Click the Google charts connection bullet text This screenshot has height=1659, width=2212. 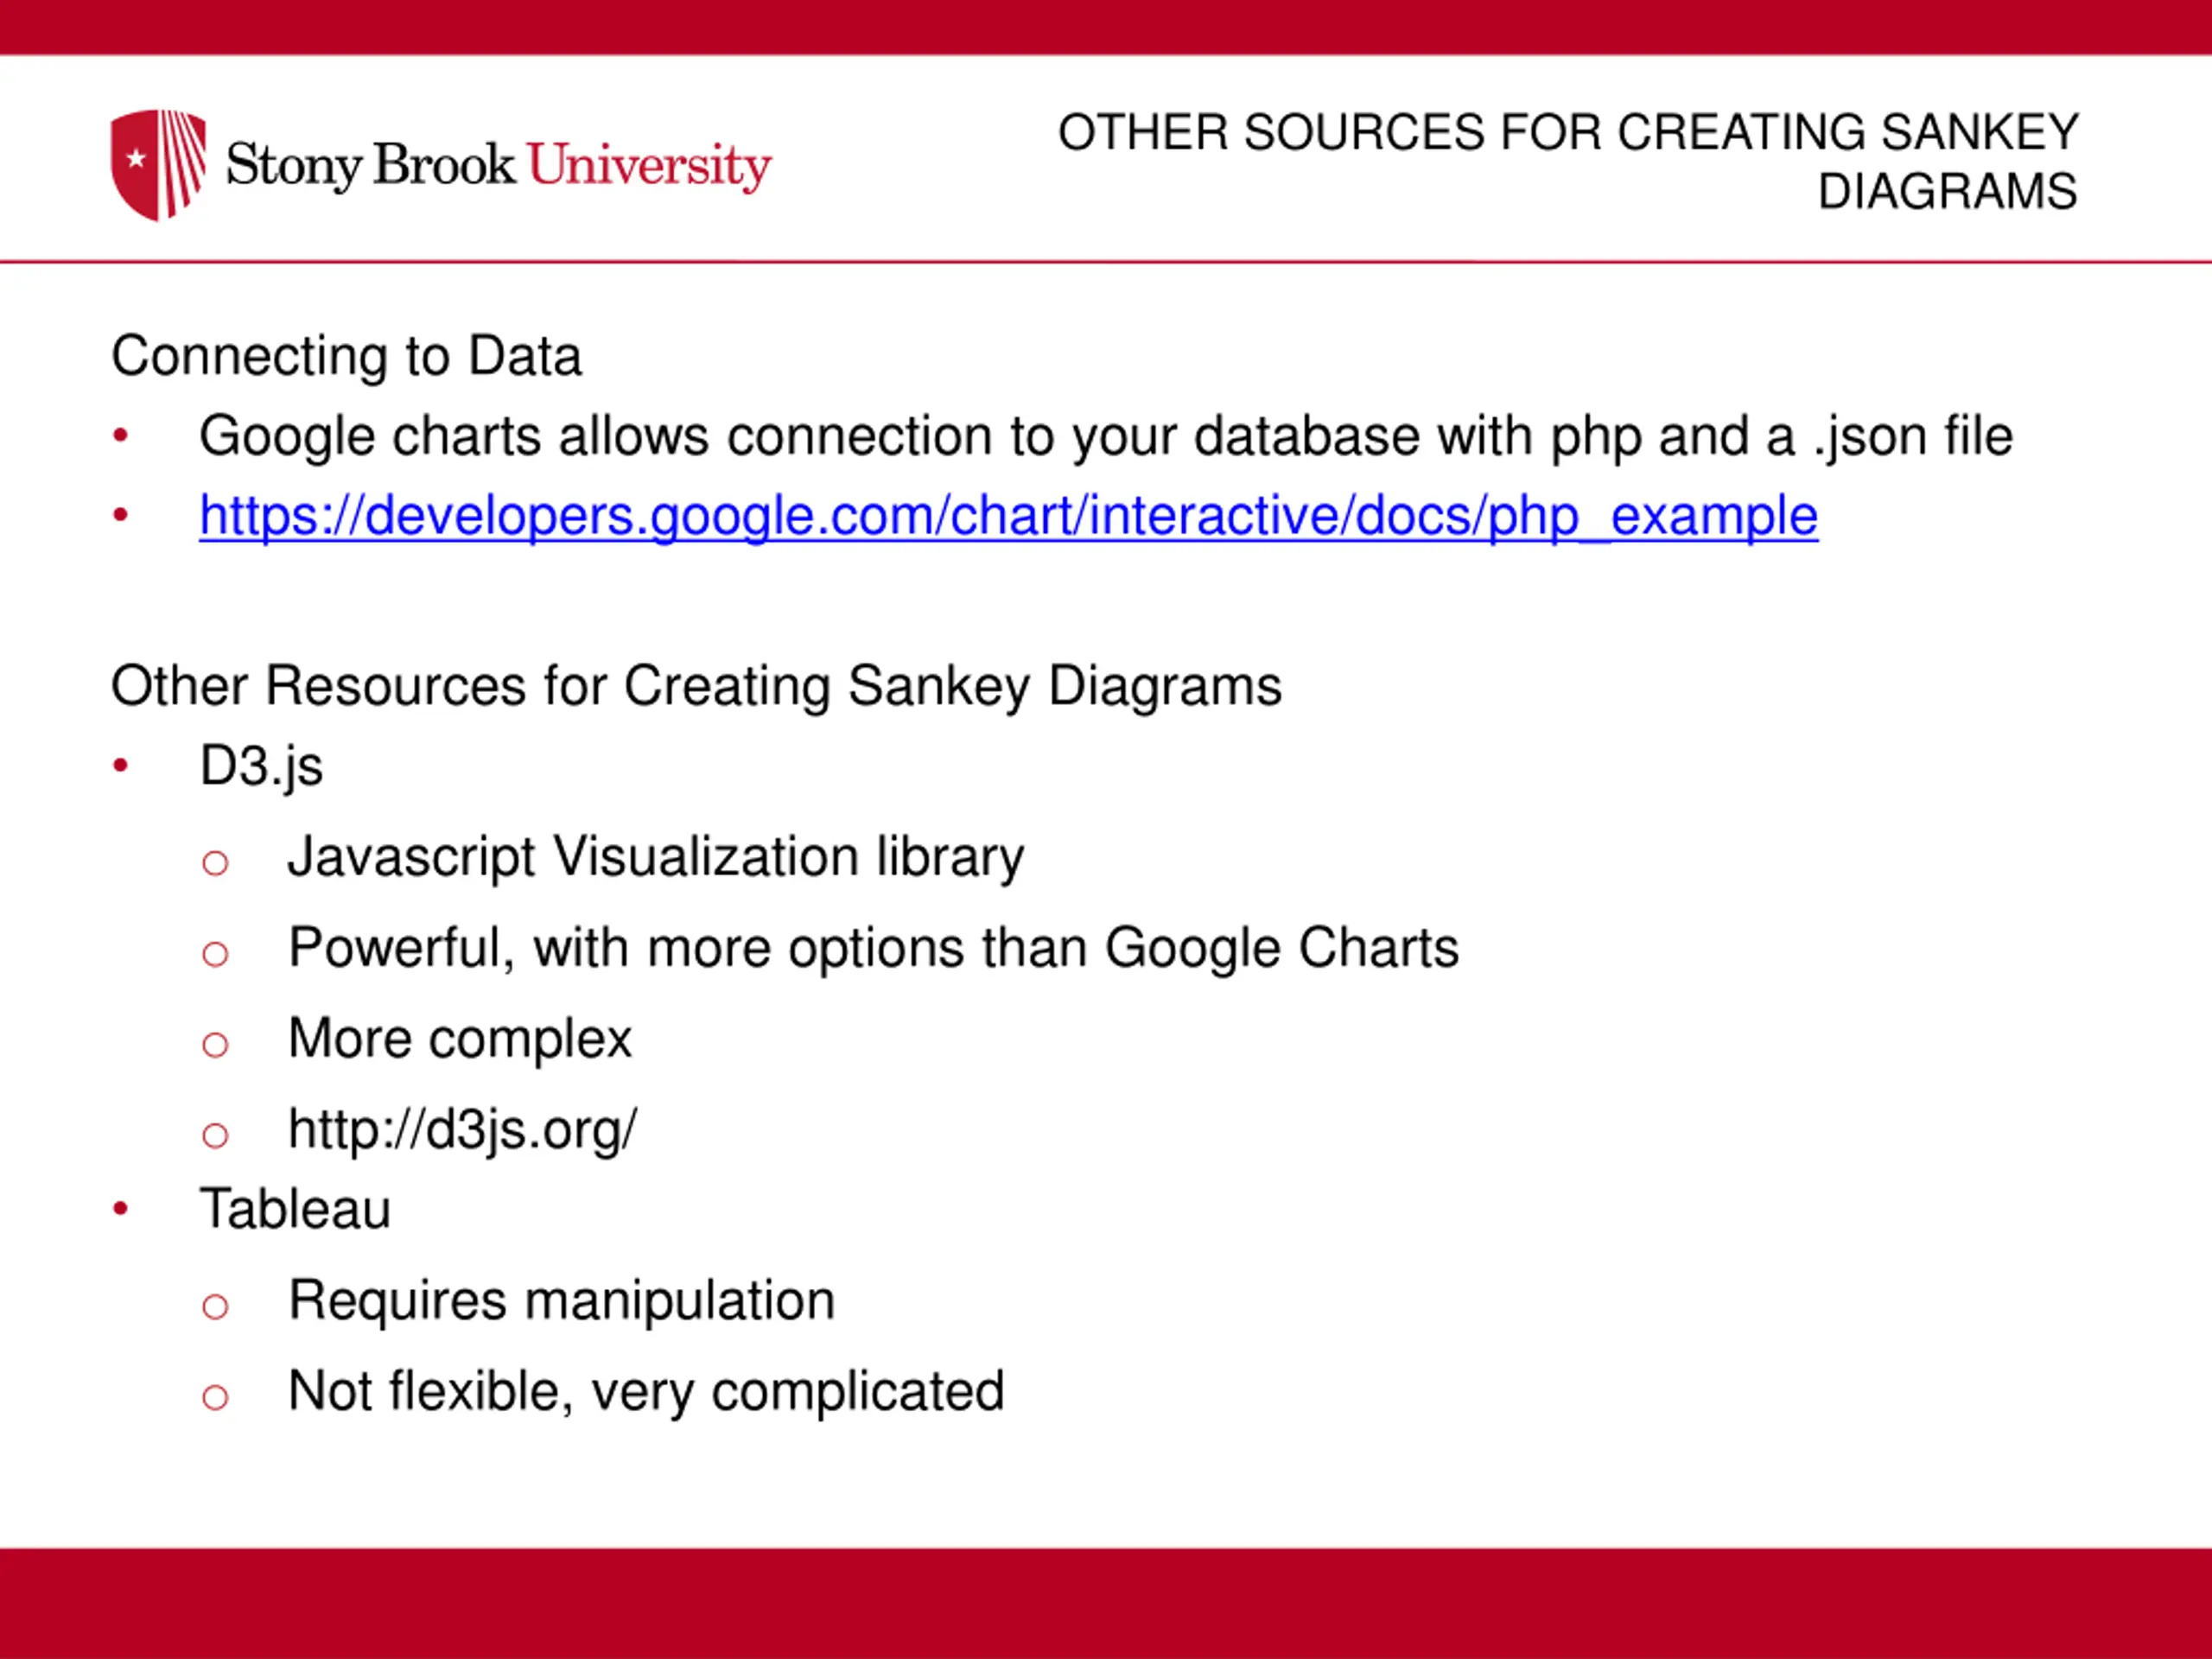[1105, 437]
